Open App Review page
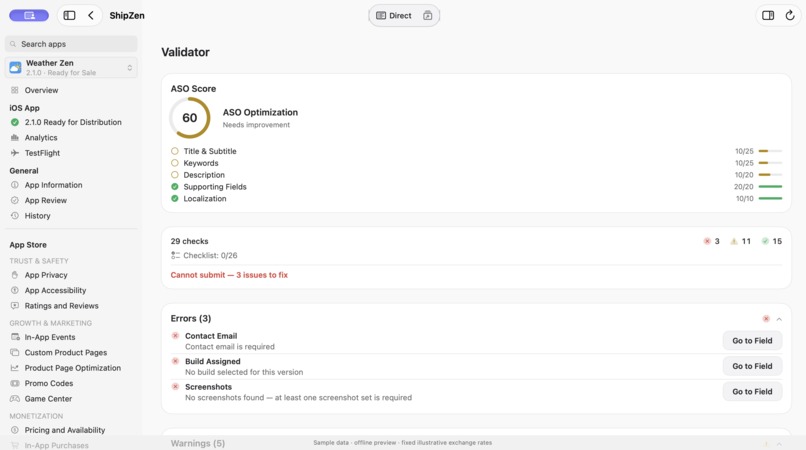Viewport: 806px width, 450px height. point(46,200)
